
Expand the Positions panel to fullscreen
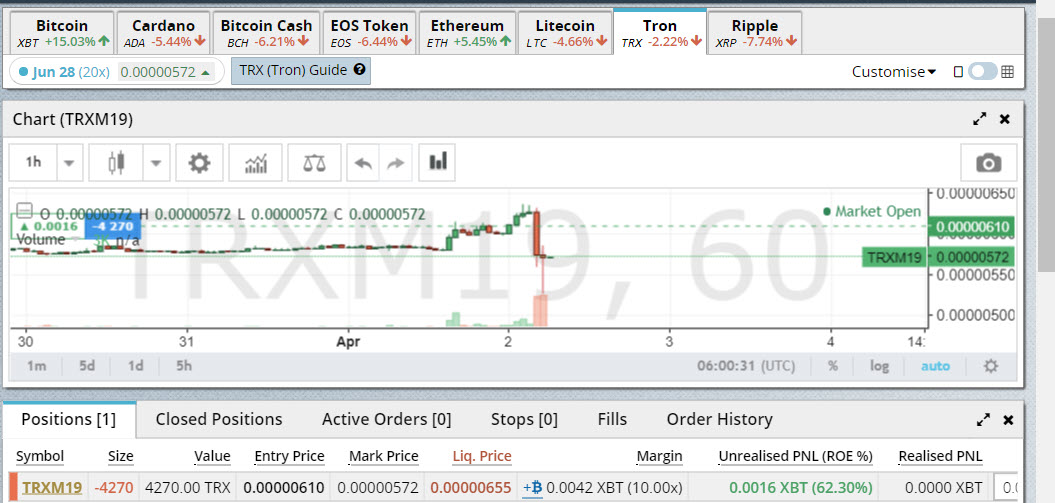tap(983, 420)
